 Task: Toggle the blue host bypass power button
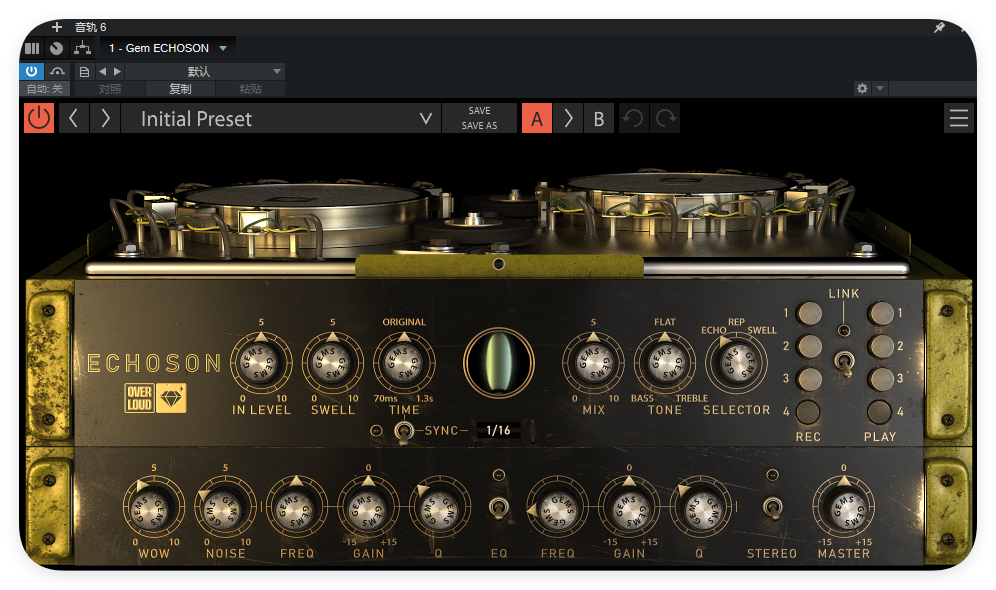coord(31,71)
